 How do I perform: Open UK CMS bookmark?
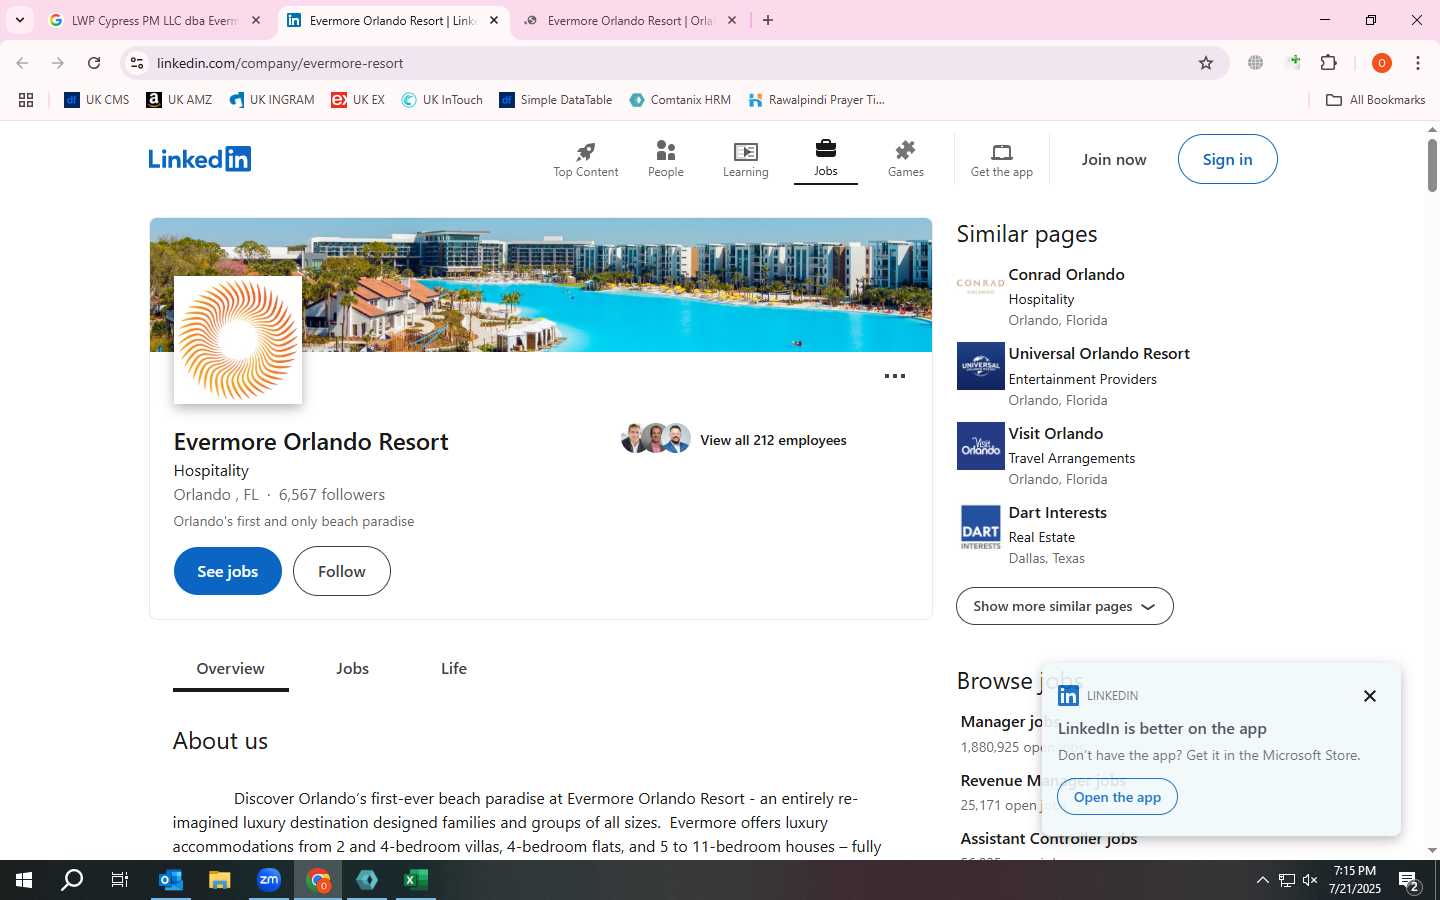[97, 100]
